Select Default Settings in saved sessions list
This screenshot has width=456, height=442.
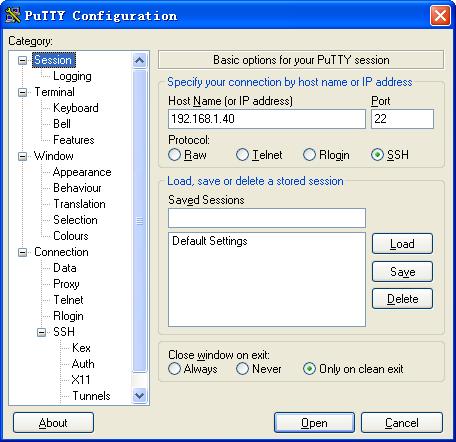[210, 241]
